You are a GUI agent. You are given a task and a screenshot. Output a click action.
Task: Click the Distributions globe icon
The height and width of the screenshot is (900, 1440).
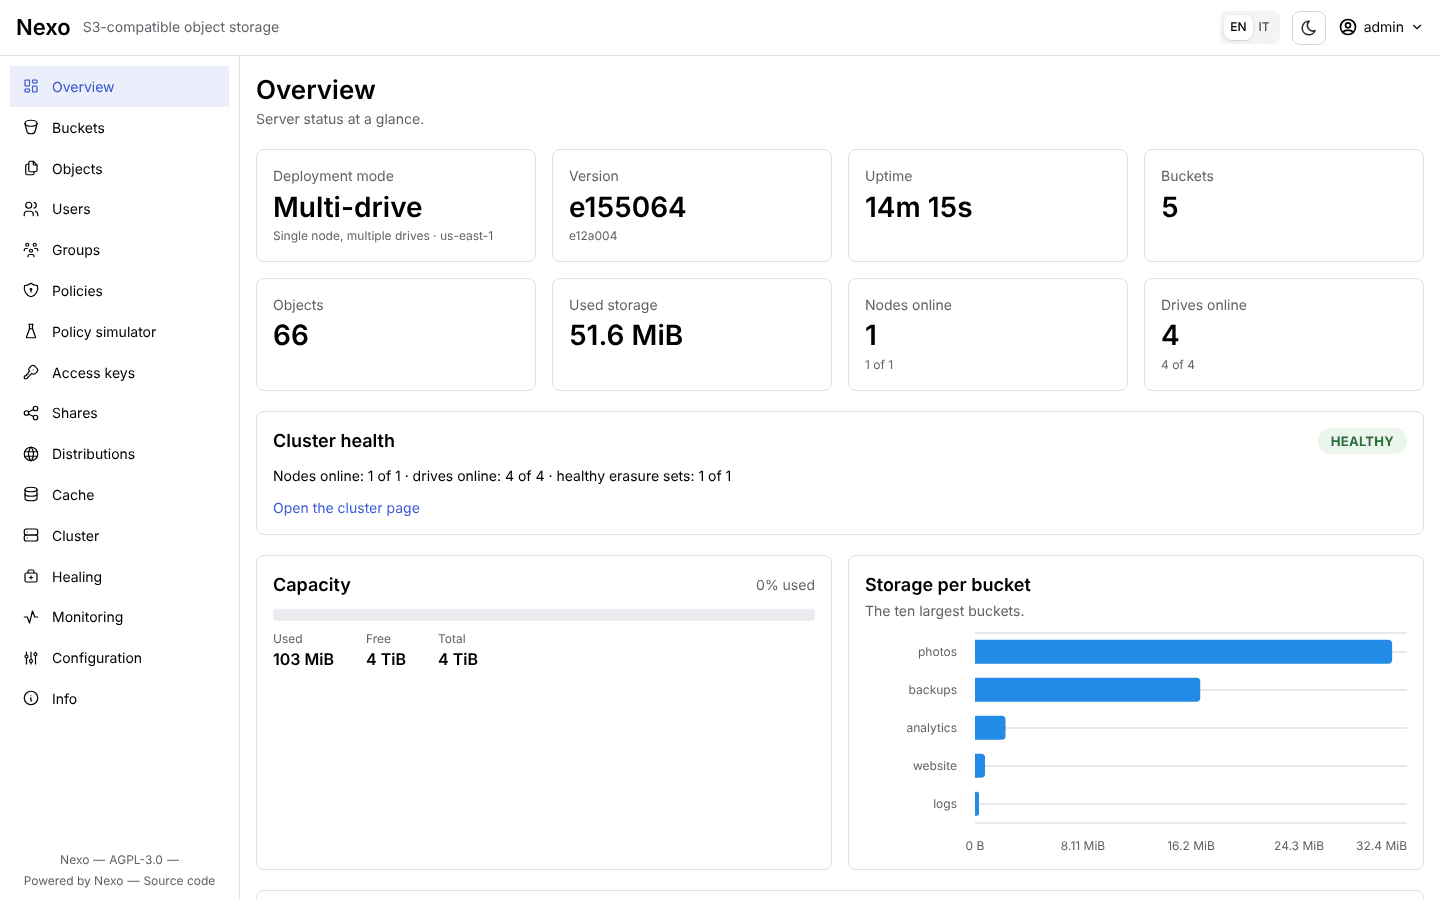click(31, 454)
